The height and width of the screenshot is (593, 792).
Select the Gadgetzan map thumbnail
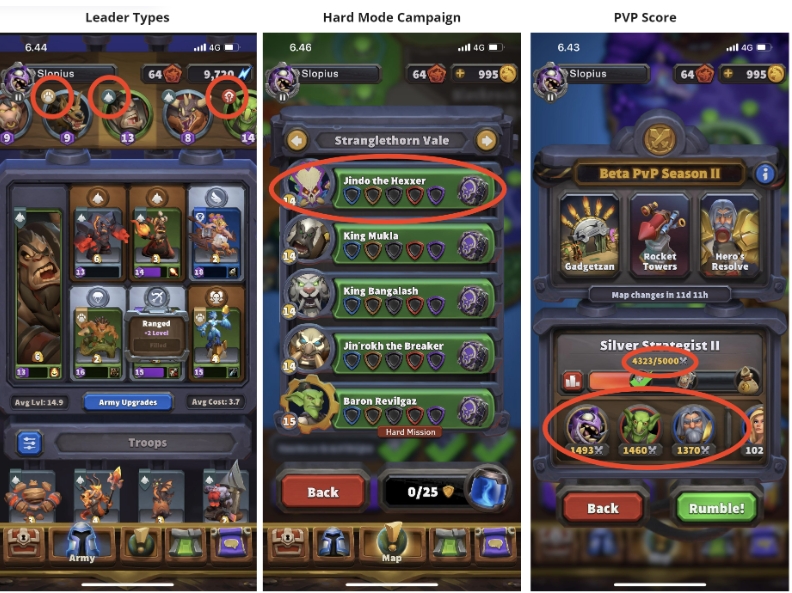click(x=589, y=235)
